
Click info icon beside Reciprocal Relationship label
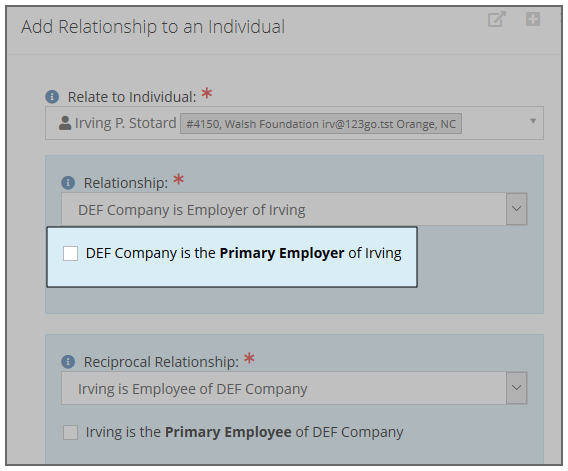click(68, 362)
